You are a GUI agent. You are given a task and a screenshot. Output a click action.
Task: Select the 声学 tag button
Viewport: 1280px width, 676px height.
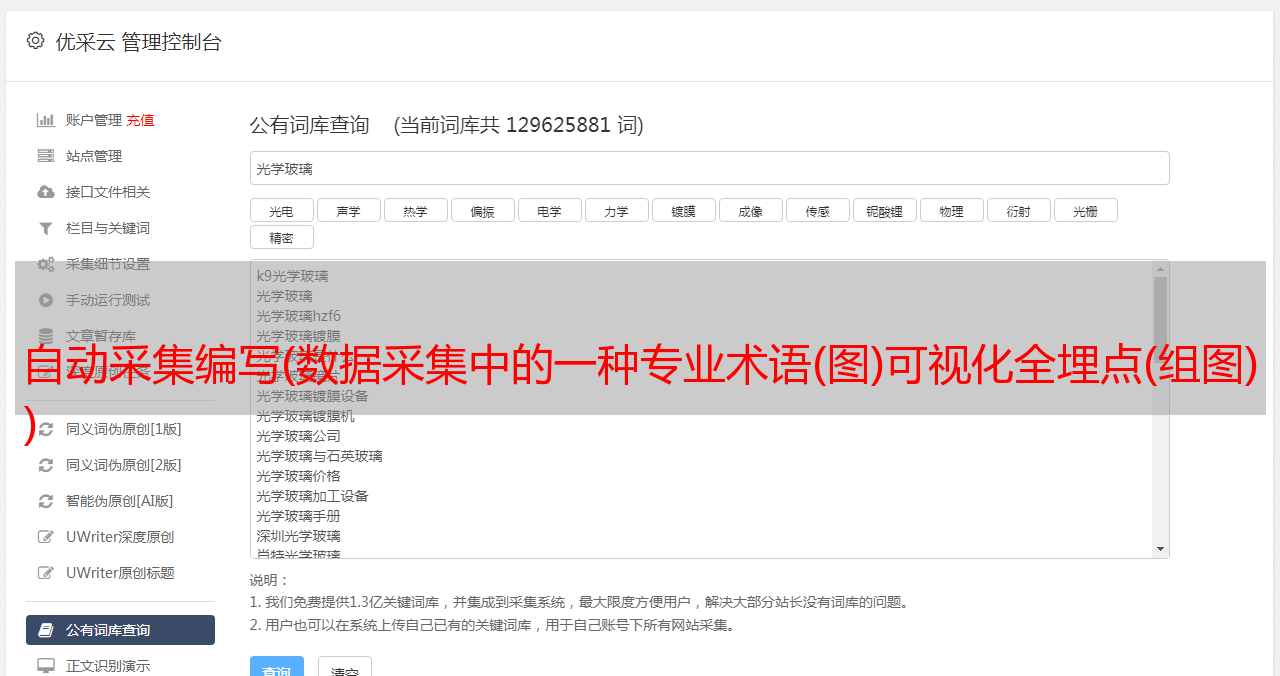click(348, 210)
